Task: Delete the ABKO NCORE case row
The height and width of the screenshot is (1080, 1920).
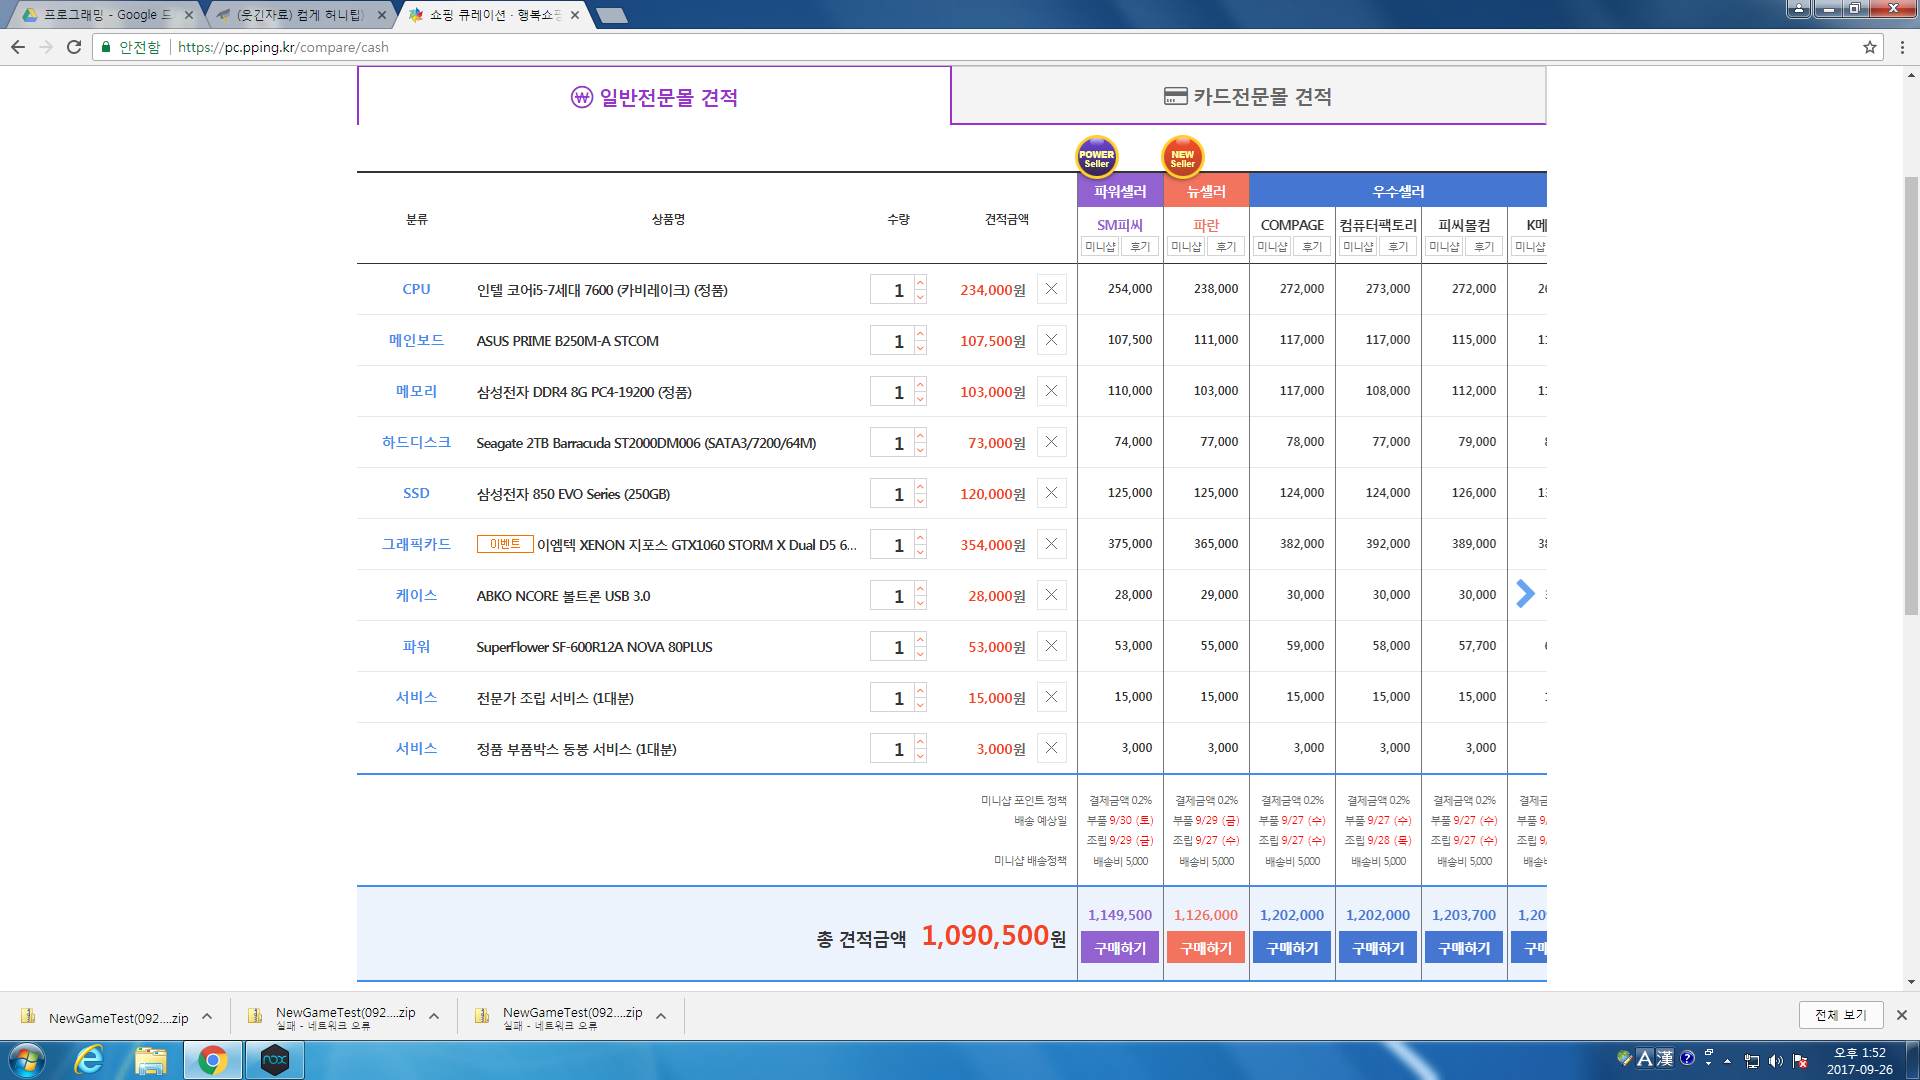Action: click(x=1051, y=595)
